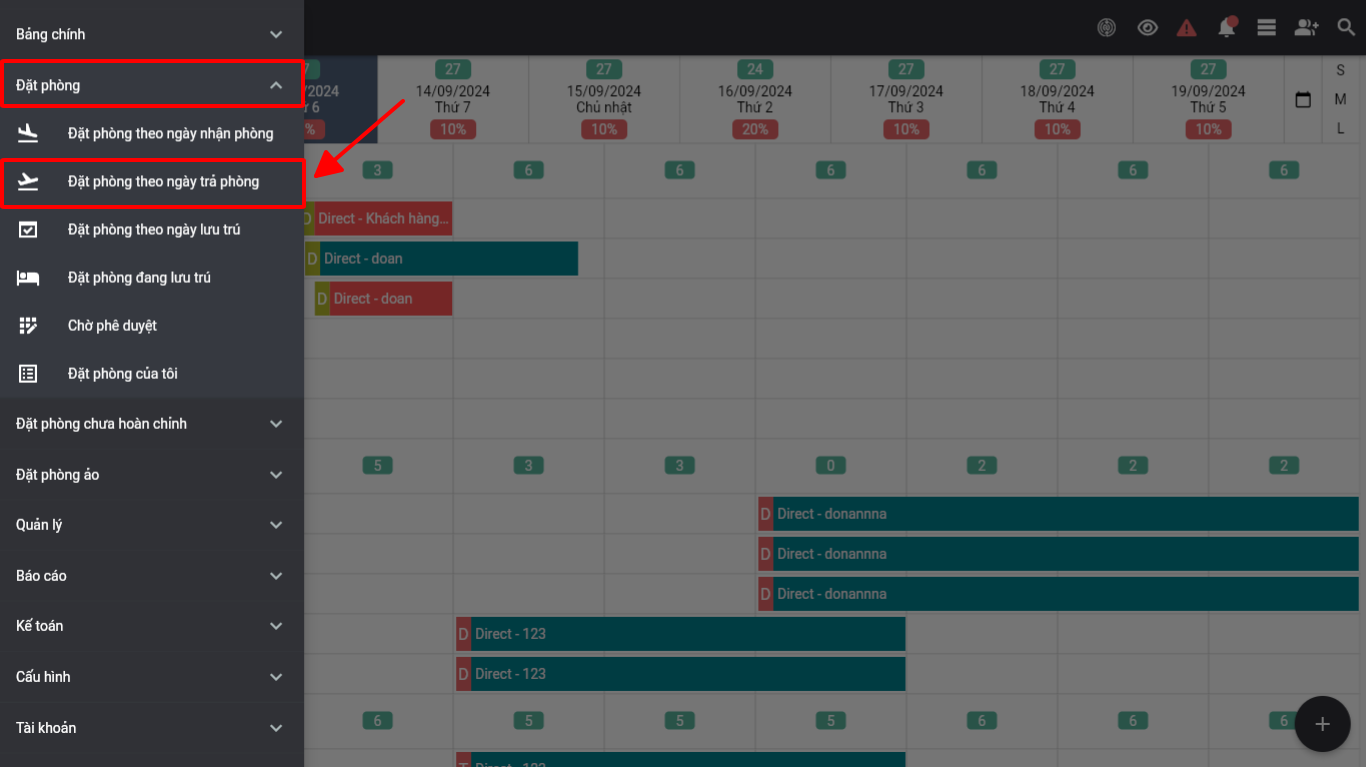This screenshot has width=1366, height=767.
Task: Click the checked calendar icon for stay-date bookings
Action: pos(28,229)
